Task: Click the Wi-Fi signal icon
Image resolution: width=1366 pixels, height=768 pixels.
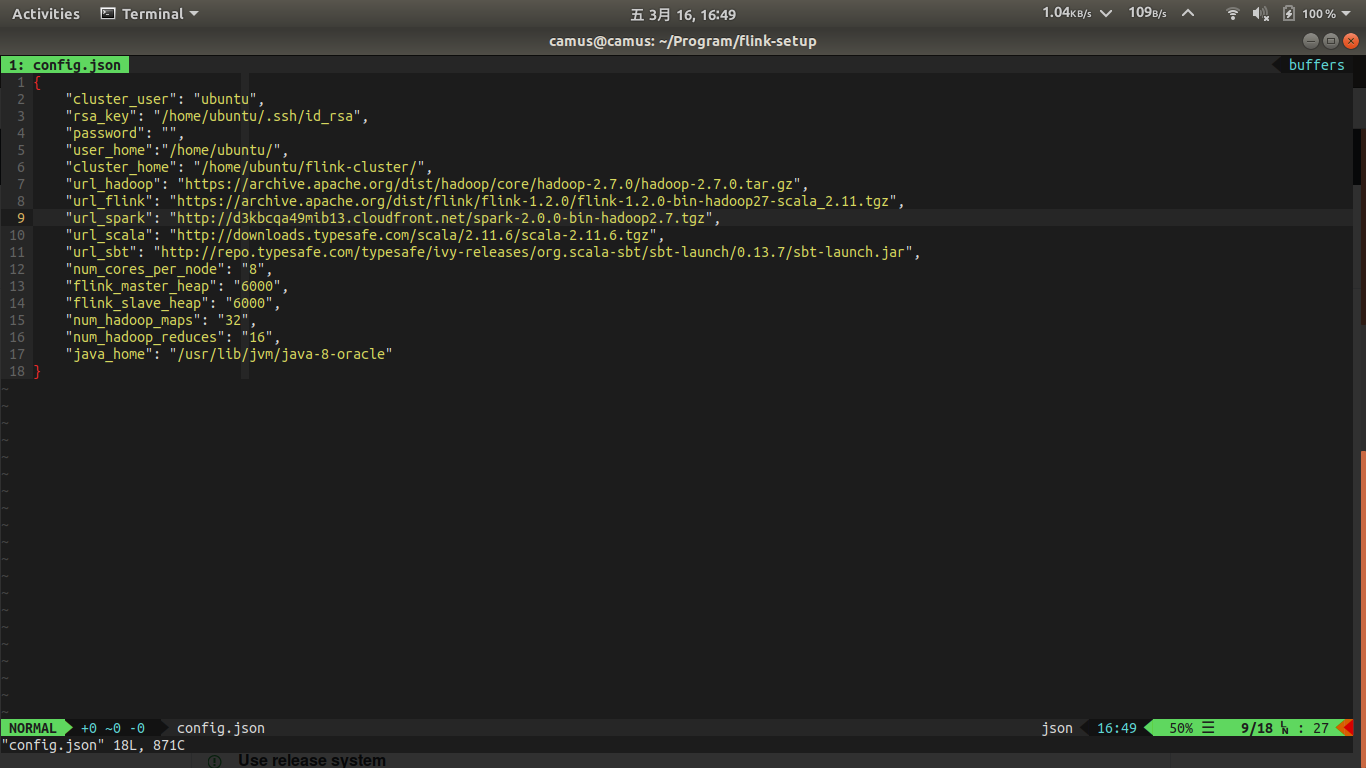Action: (x=1233, y=13)
